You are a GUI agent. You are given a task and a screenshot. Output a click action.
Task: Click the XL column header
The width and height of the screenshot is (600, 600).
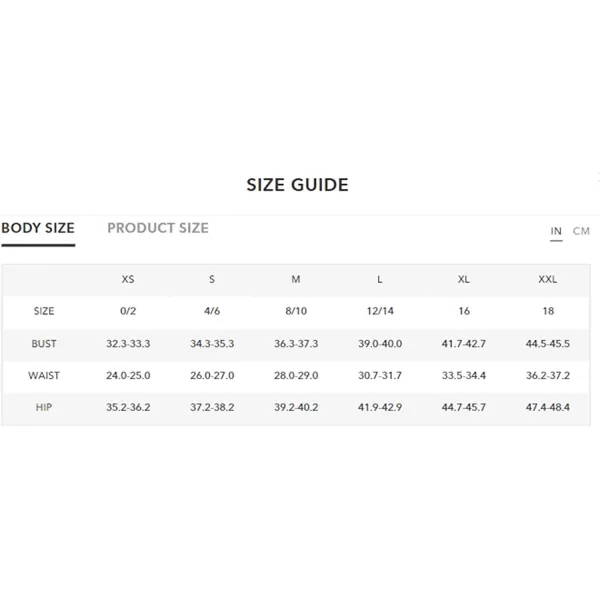464,279
